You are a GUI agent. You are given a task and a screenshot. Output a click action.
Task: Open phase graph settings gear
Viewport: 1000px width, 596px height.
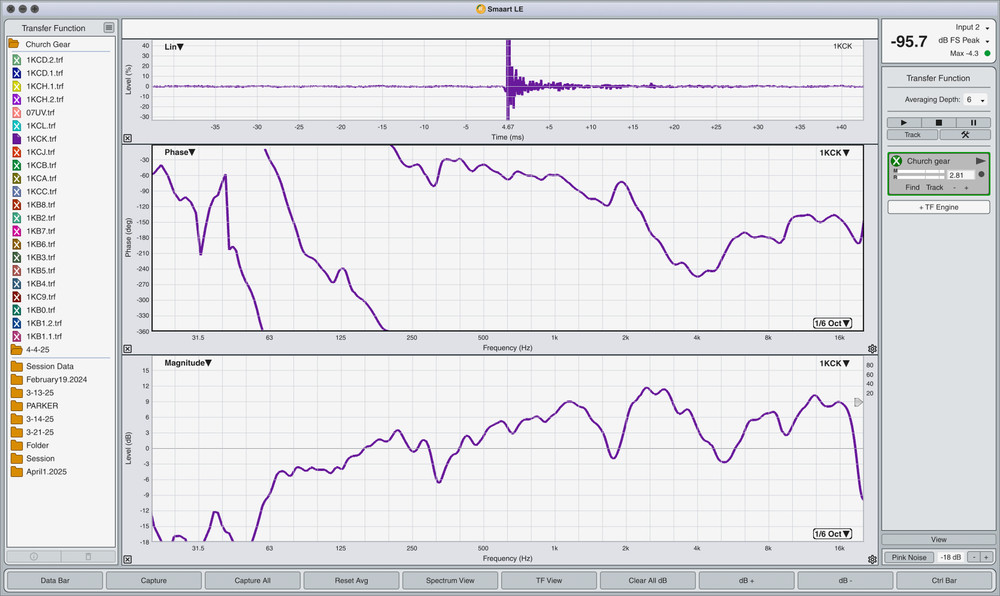[x=873, y=348]
